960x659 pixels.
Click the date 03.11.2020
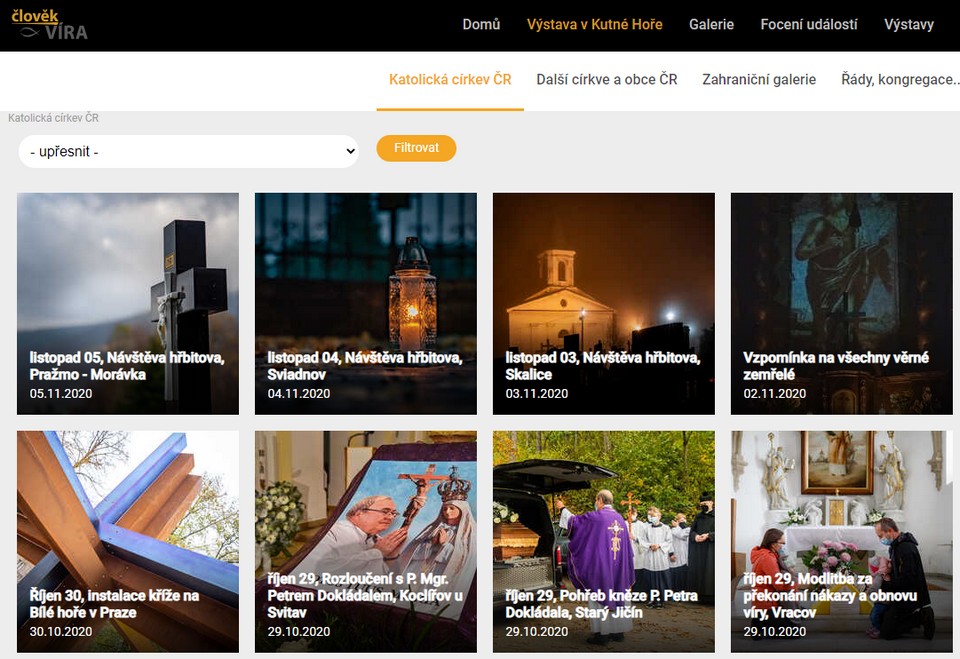(x=537, y=394)
